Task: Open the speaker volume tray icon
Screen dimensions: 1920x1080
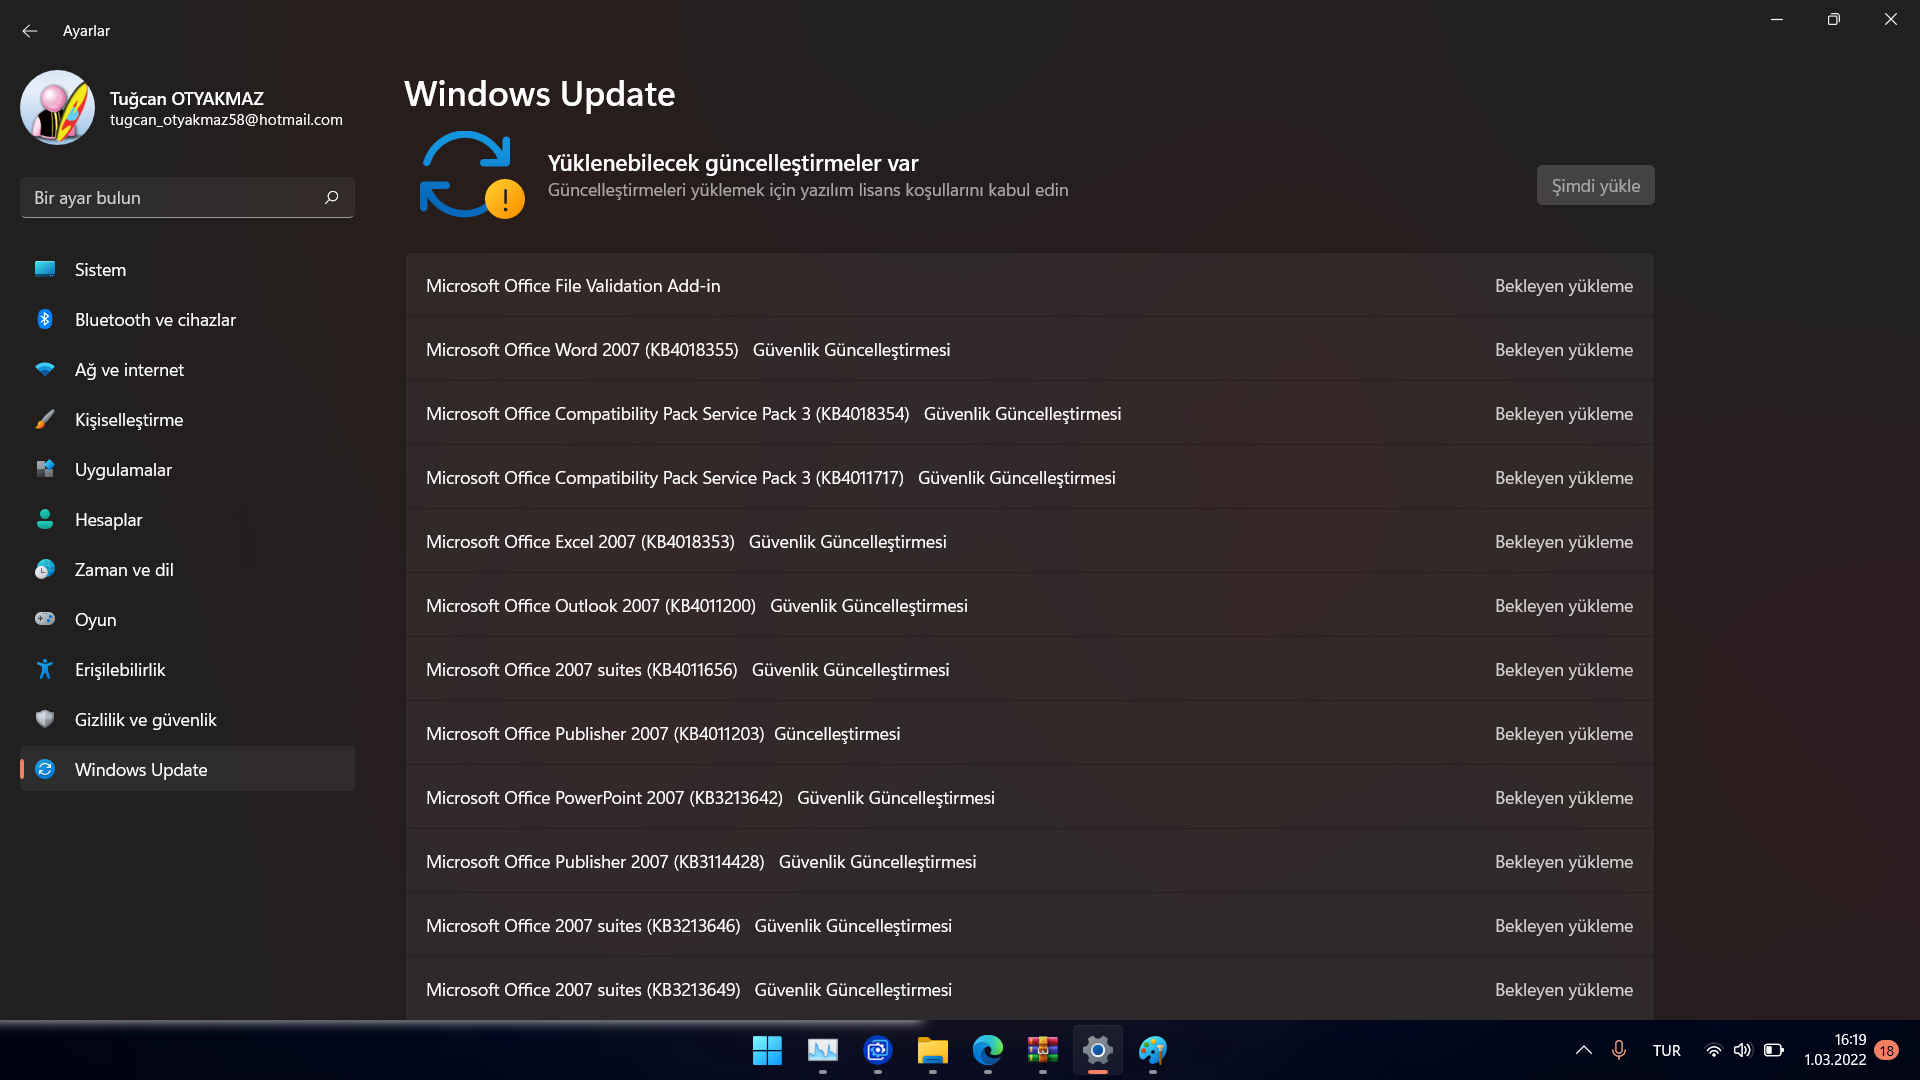Action: [x=1742, y=1050]
